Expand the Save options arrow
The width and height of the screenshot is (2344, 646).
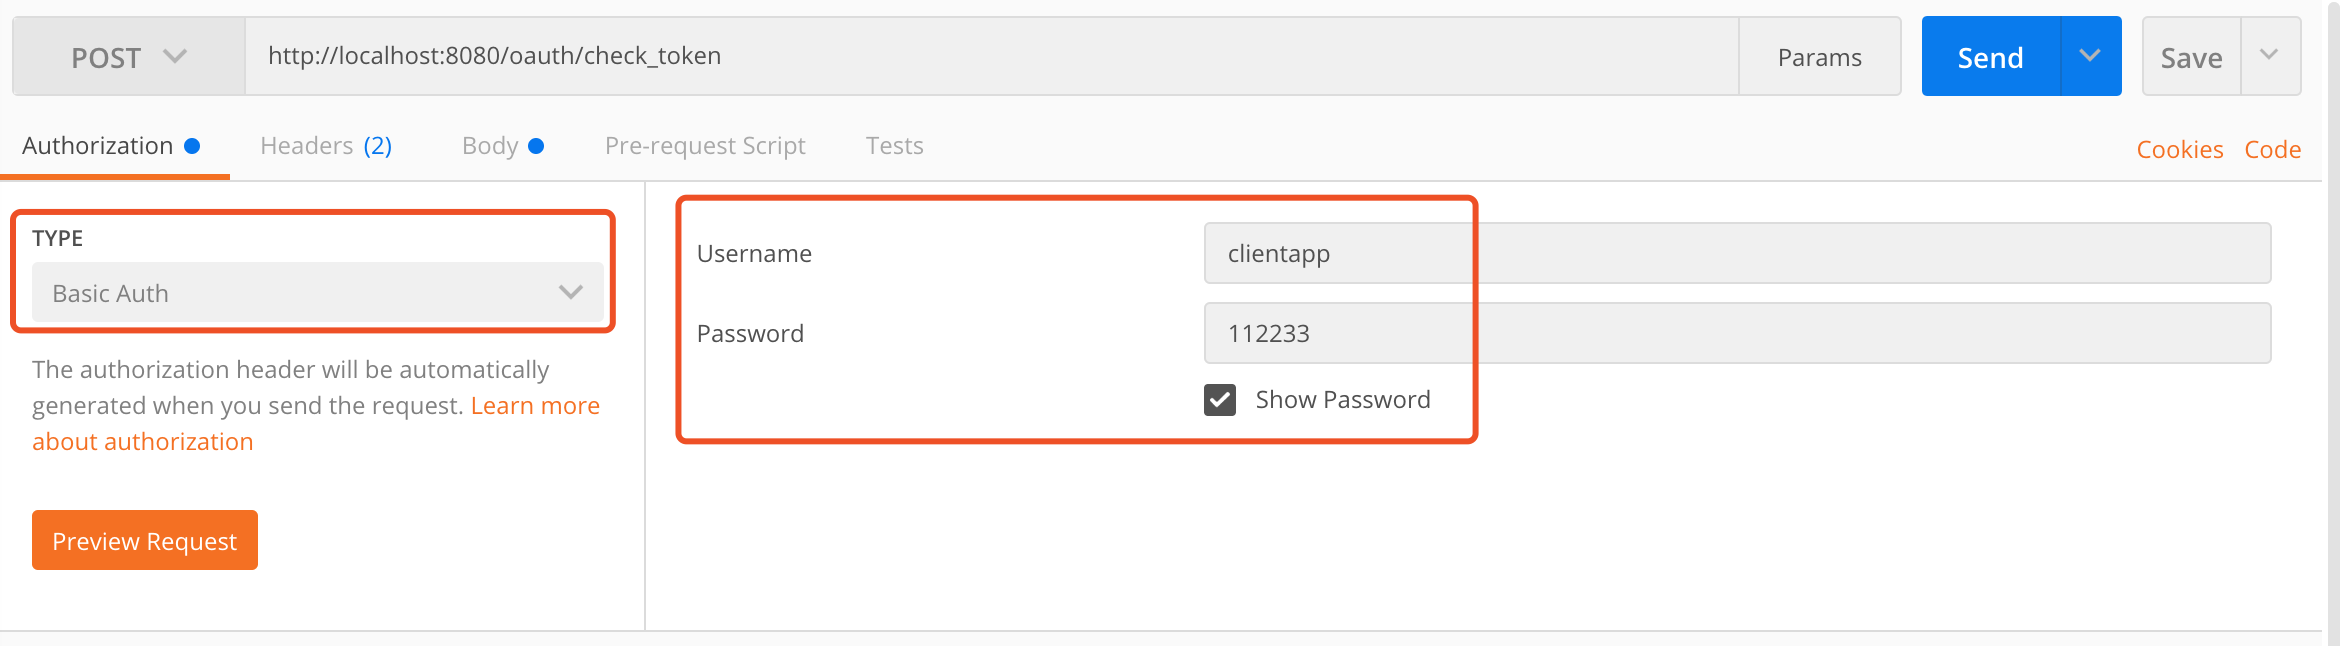pyautogui.click(x=2269, y=57)
